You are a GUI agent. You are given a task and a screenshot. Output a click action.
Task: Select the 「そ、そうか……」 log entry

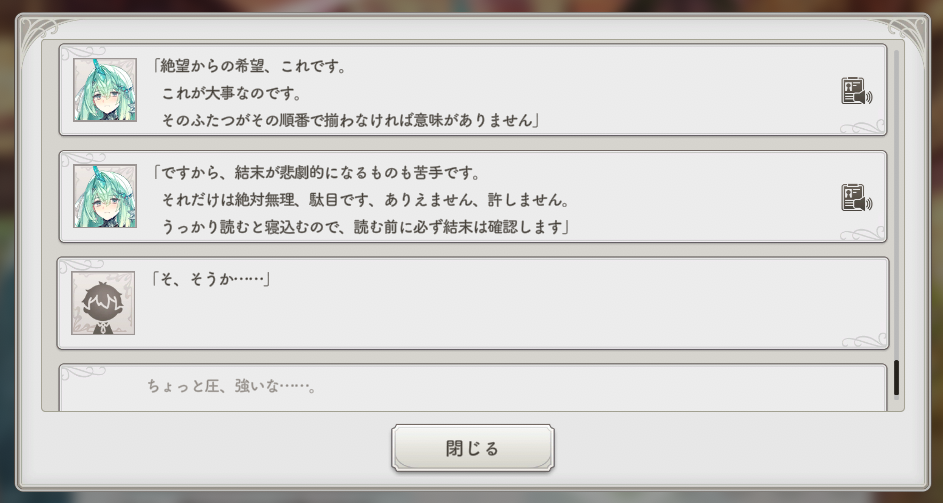pyautogui.click(x=473, y=303)
